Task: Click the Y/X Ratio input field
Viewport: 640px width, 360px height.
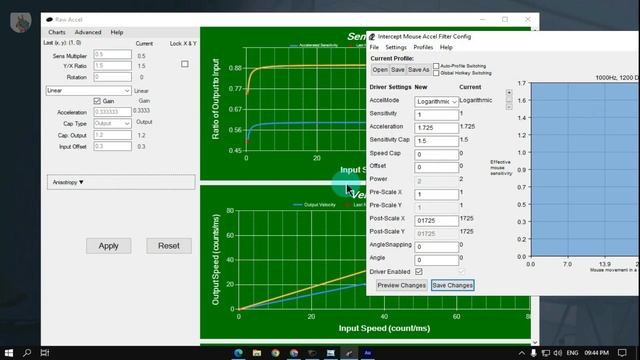Action: point(112,66)
